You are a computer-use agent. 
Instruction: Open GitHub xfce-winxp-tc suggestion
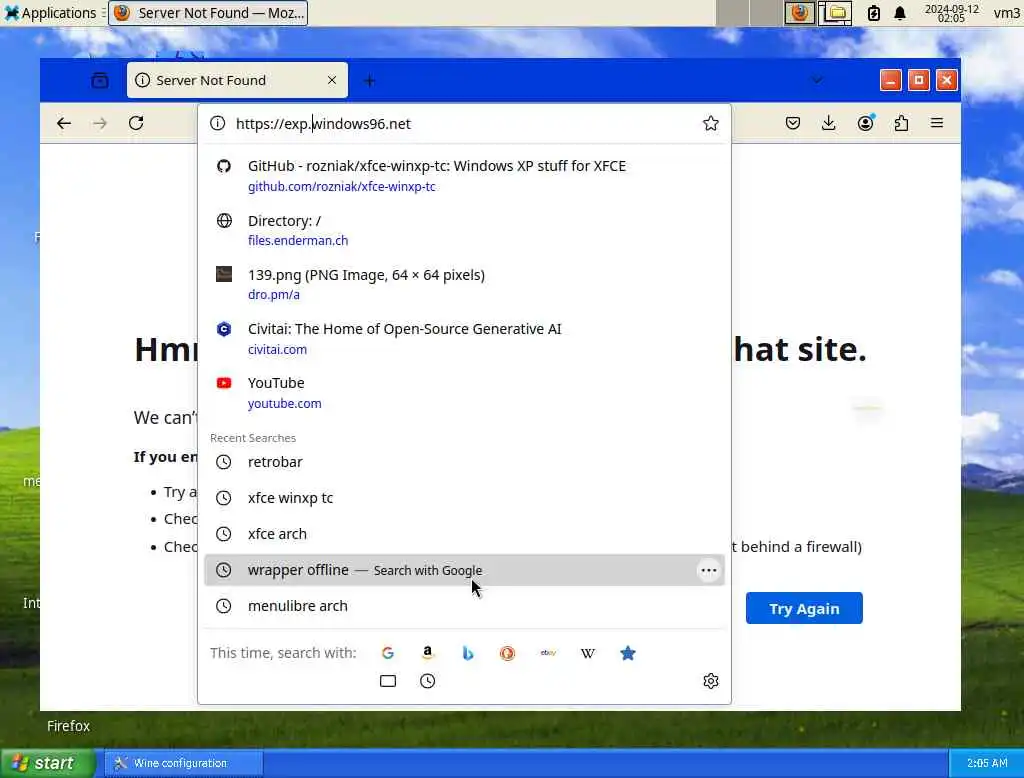click(464, 176)
